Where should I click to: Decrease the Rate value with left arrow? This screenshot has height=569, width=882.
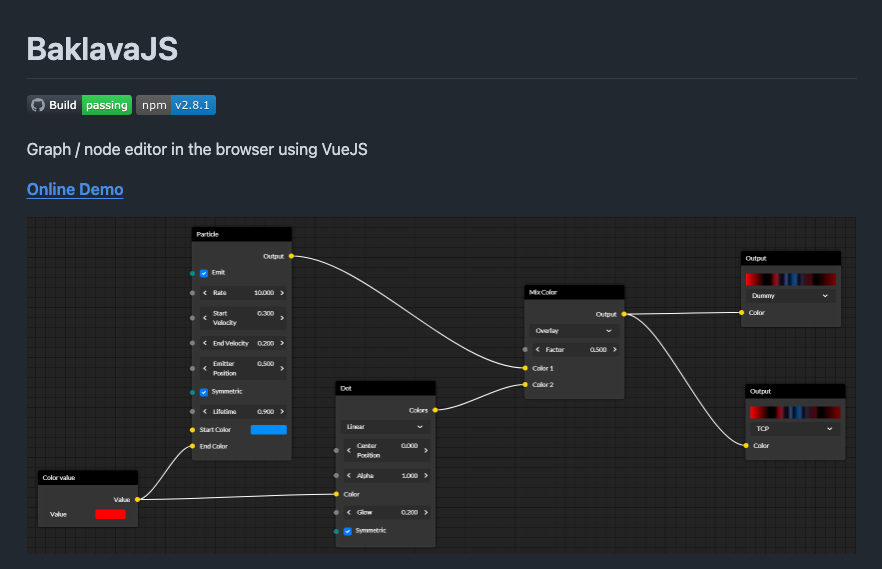coord(205,293)
